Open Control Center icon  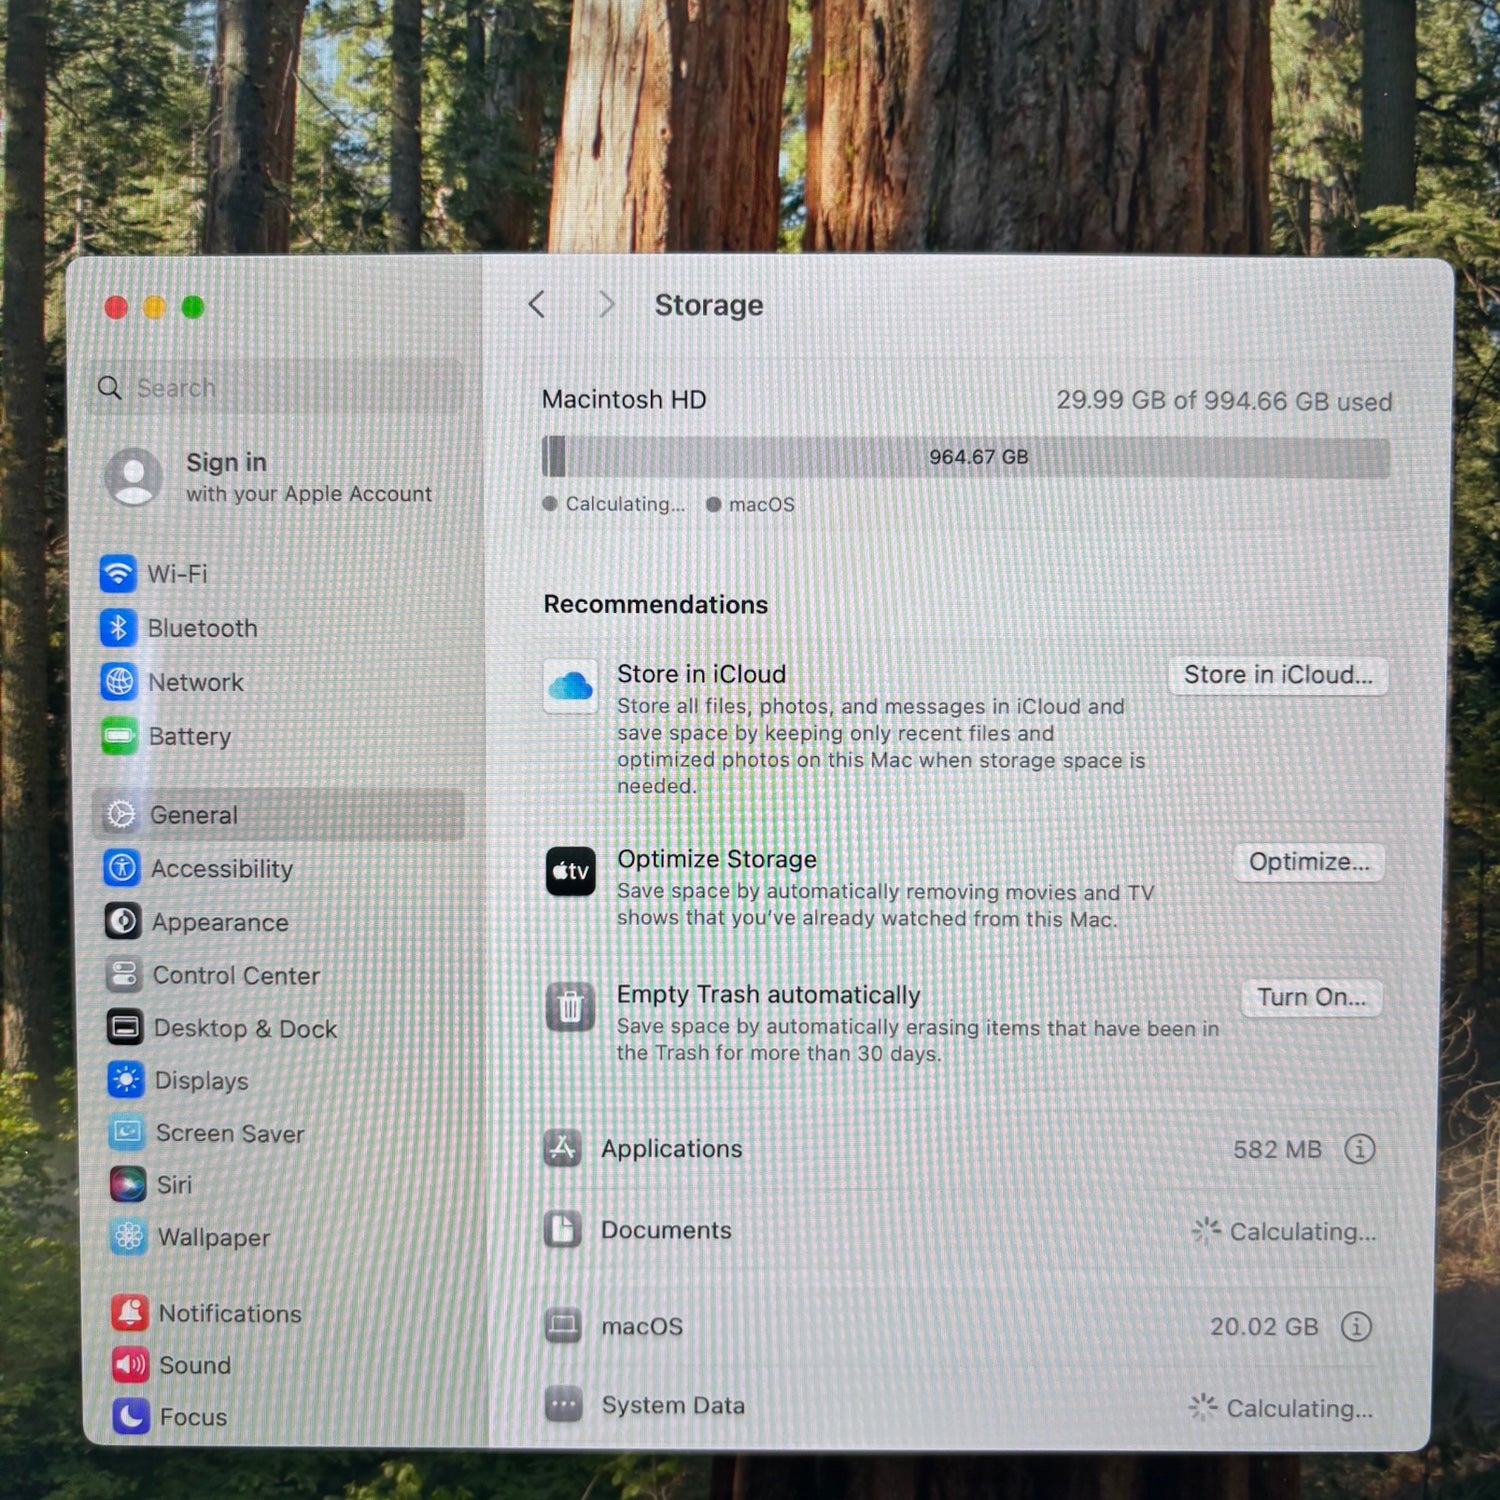pyautogui.click(x=124, y=974)
